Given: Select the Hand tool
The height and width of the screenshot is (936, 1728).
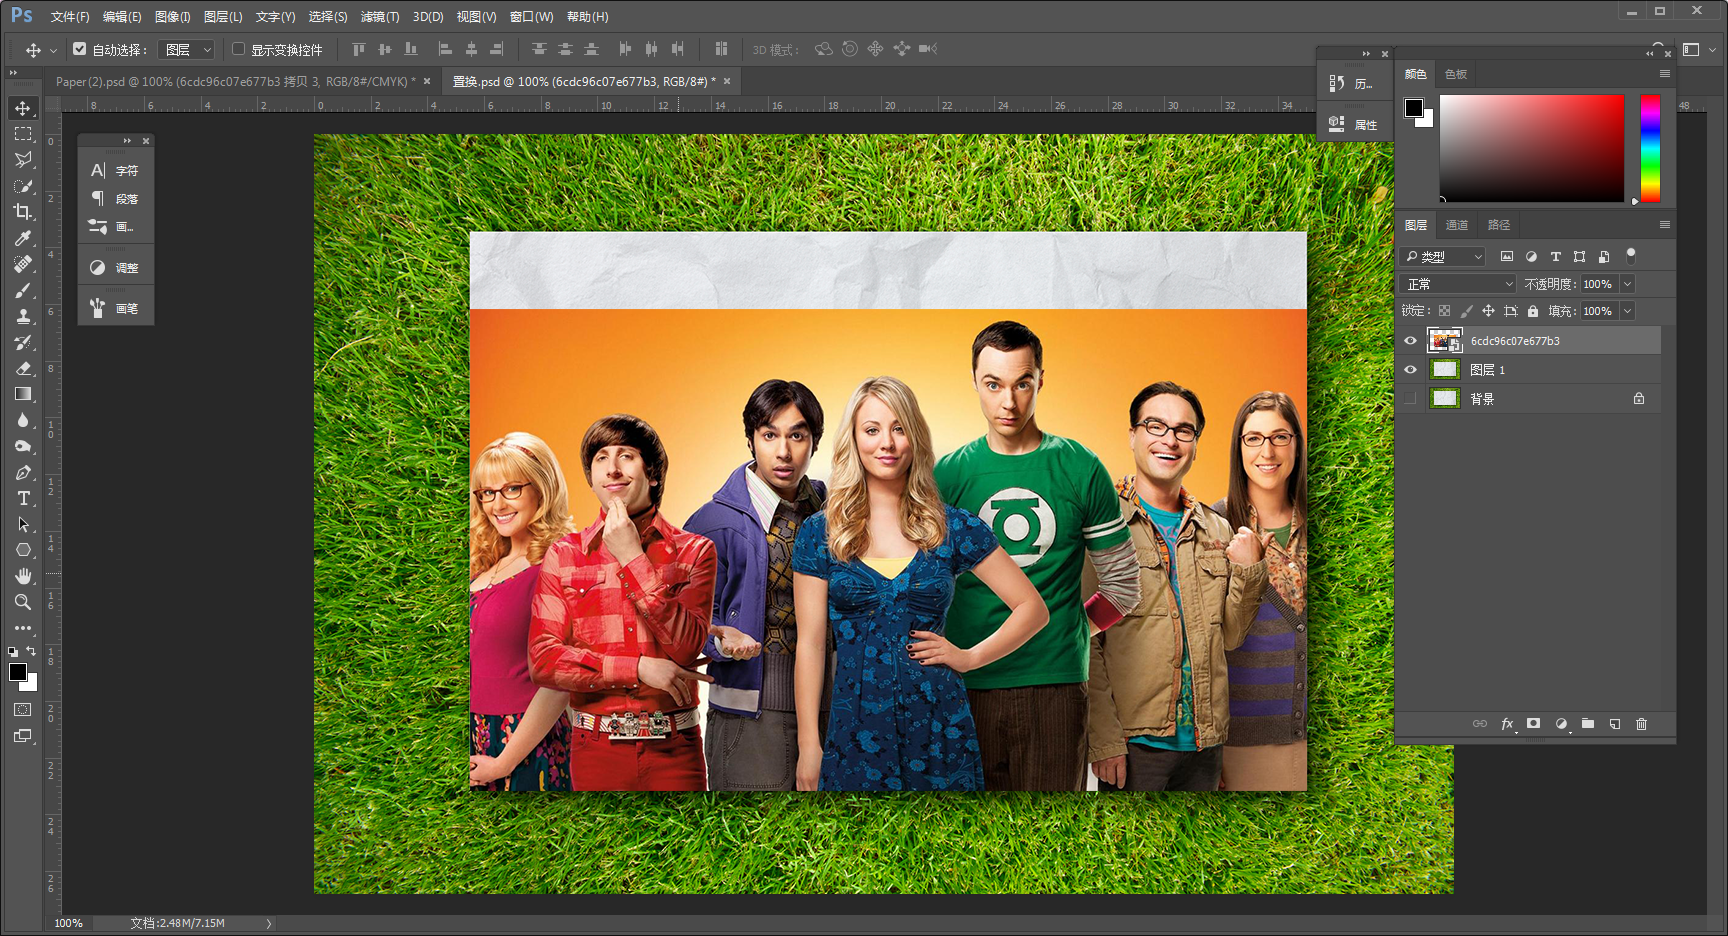Looking at the screenshot, I should [23, 576].
